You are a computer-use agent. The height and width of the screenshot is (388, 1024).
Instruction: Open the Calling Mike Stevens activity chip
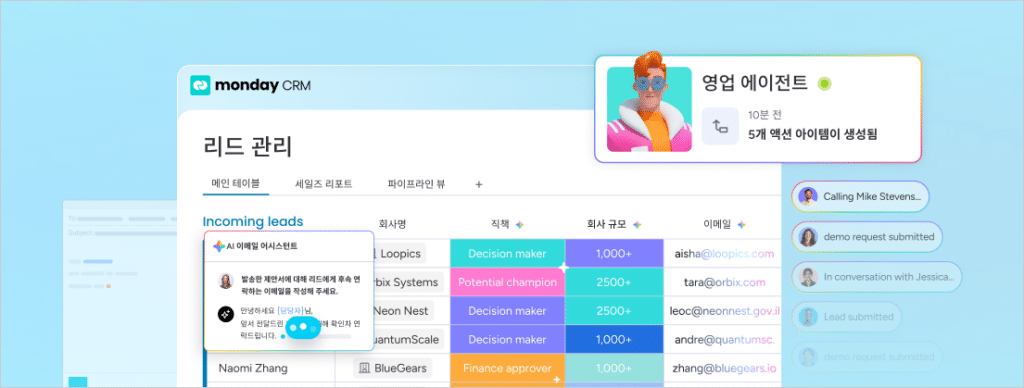860,196
